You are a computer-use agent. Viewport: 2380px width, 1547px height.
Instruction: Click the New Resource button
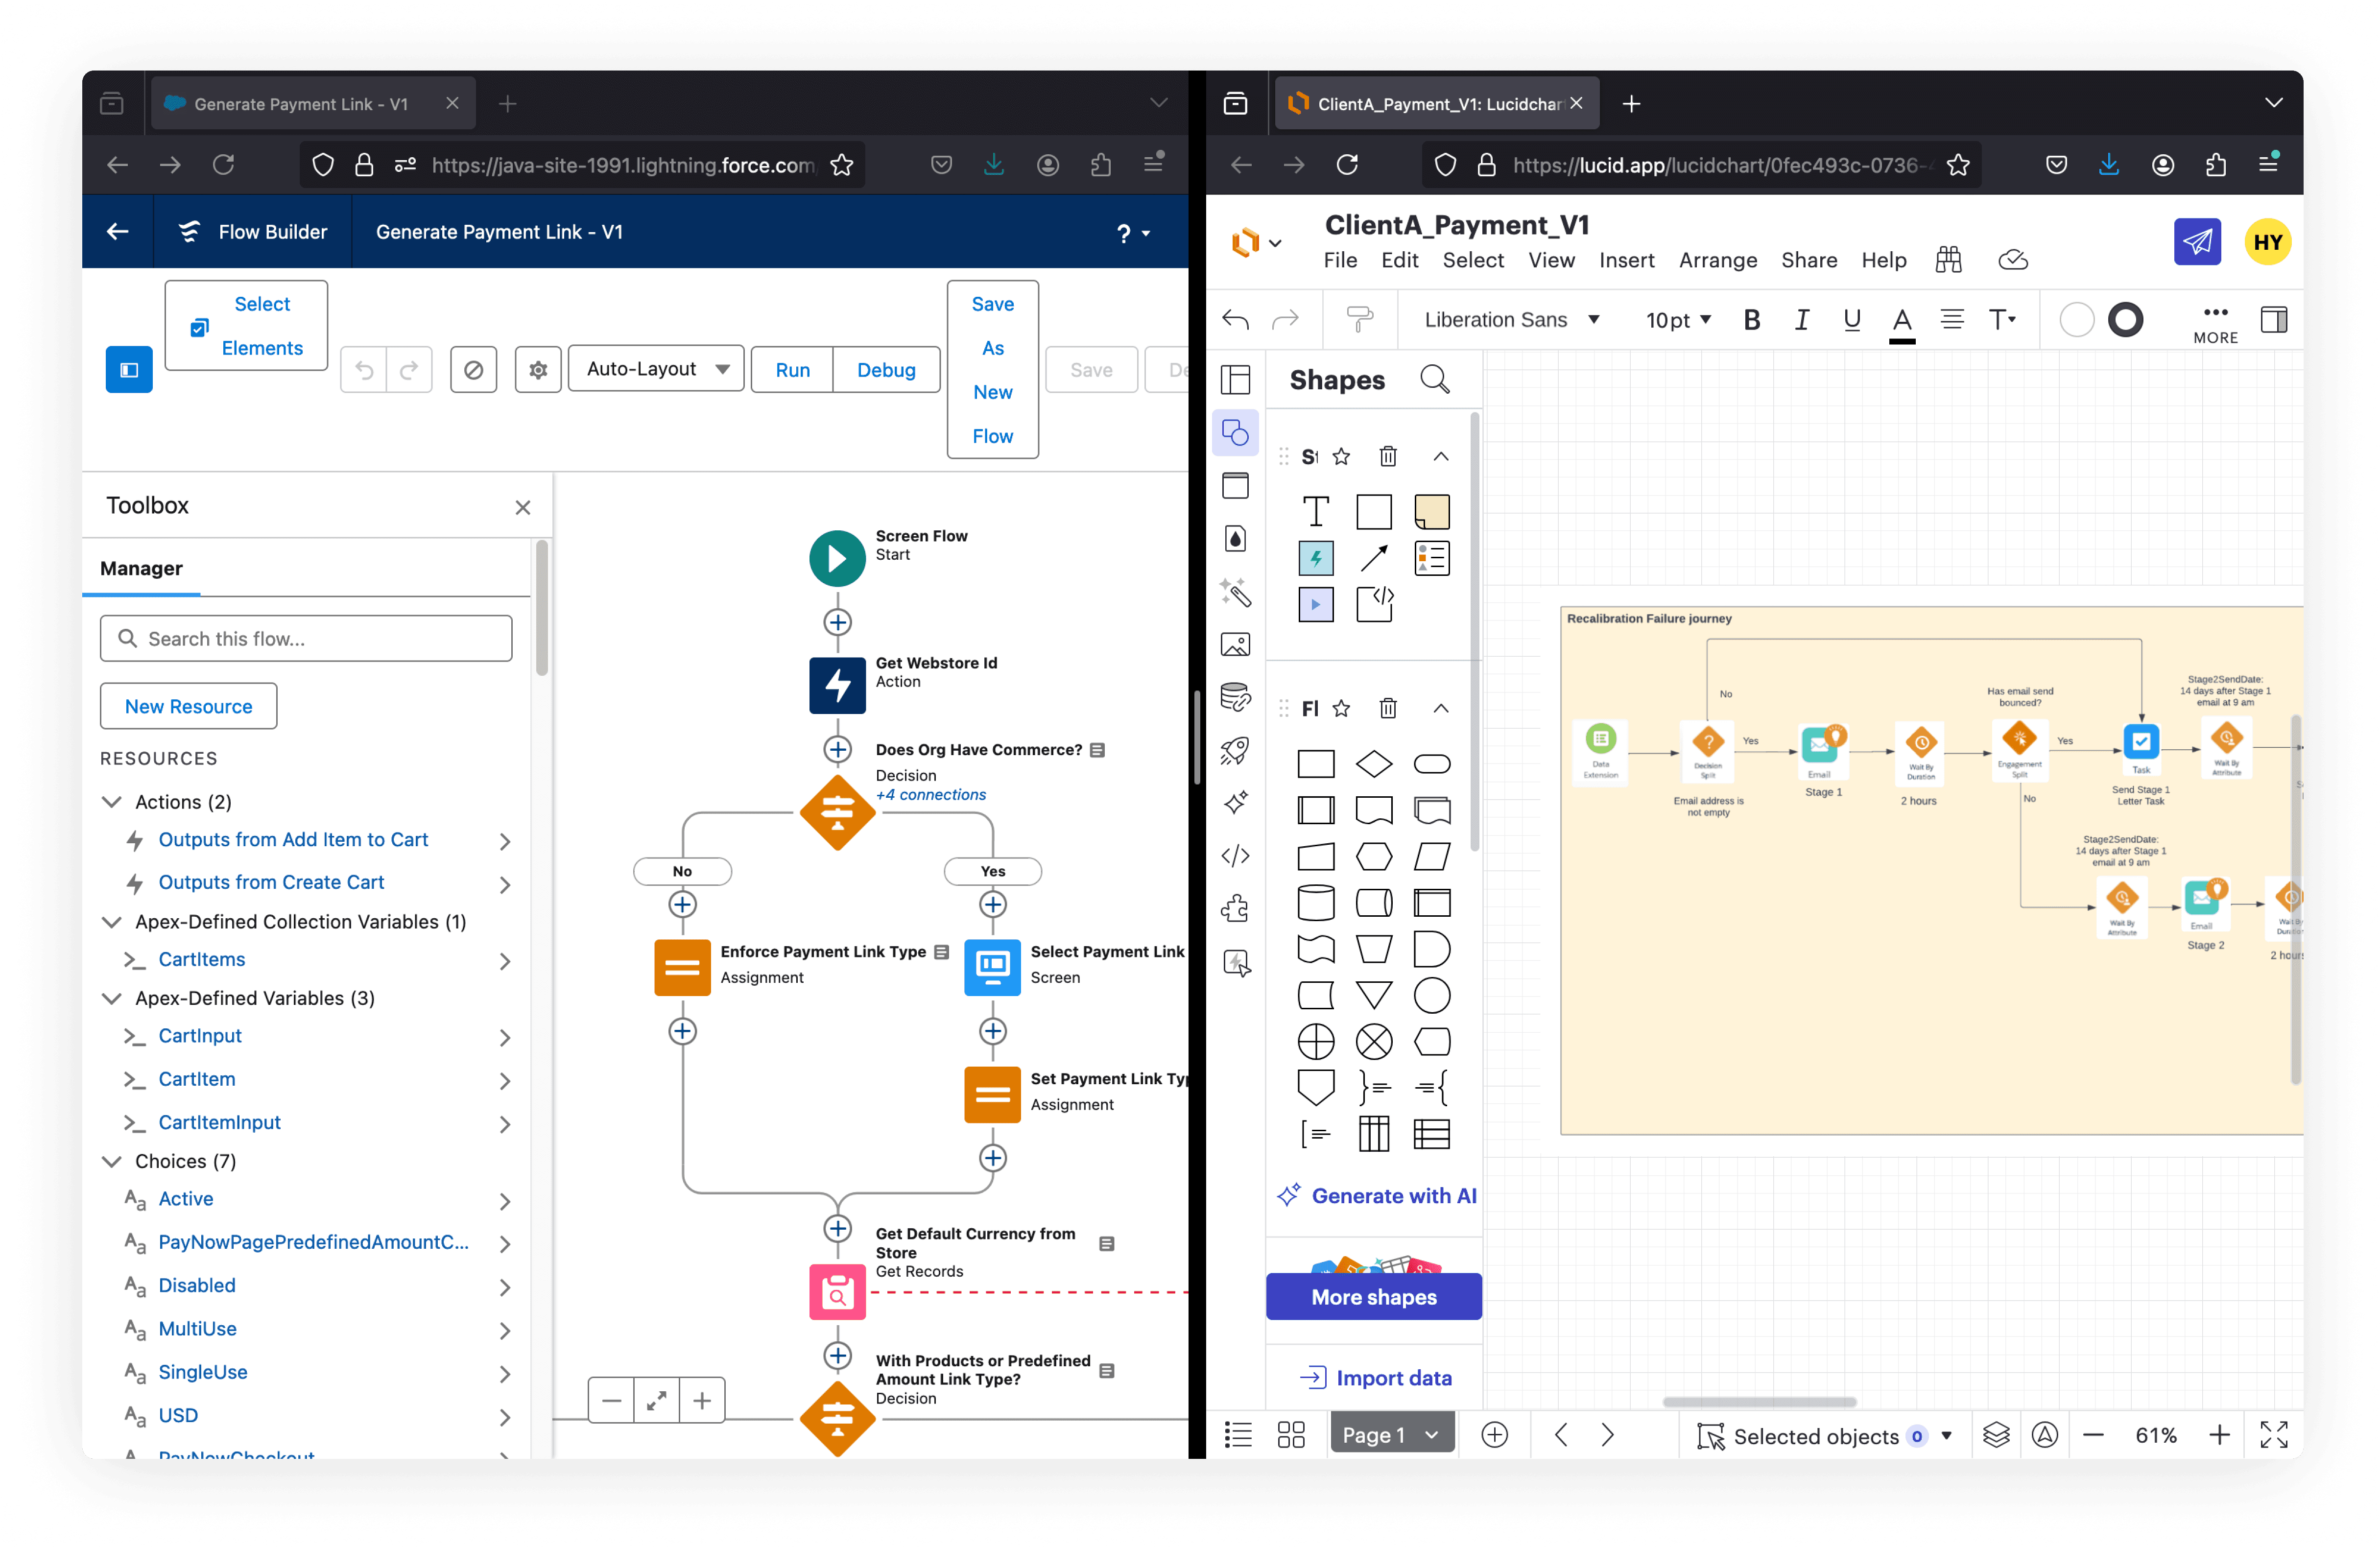[188, 706]
